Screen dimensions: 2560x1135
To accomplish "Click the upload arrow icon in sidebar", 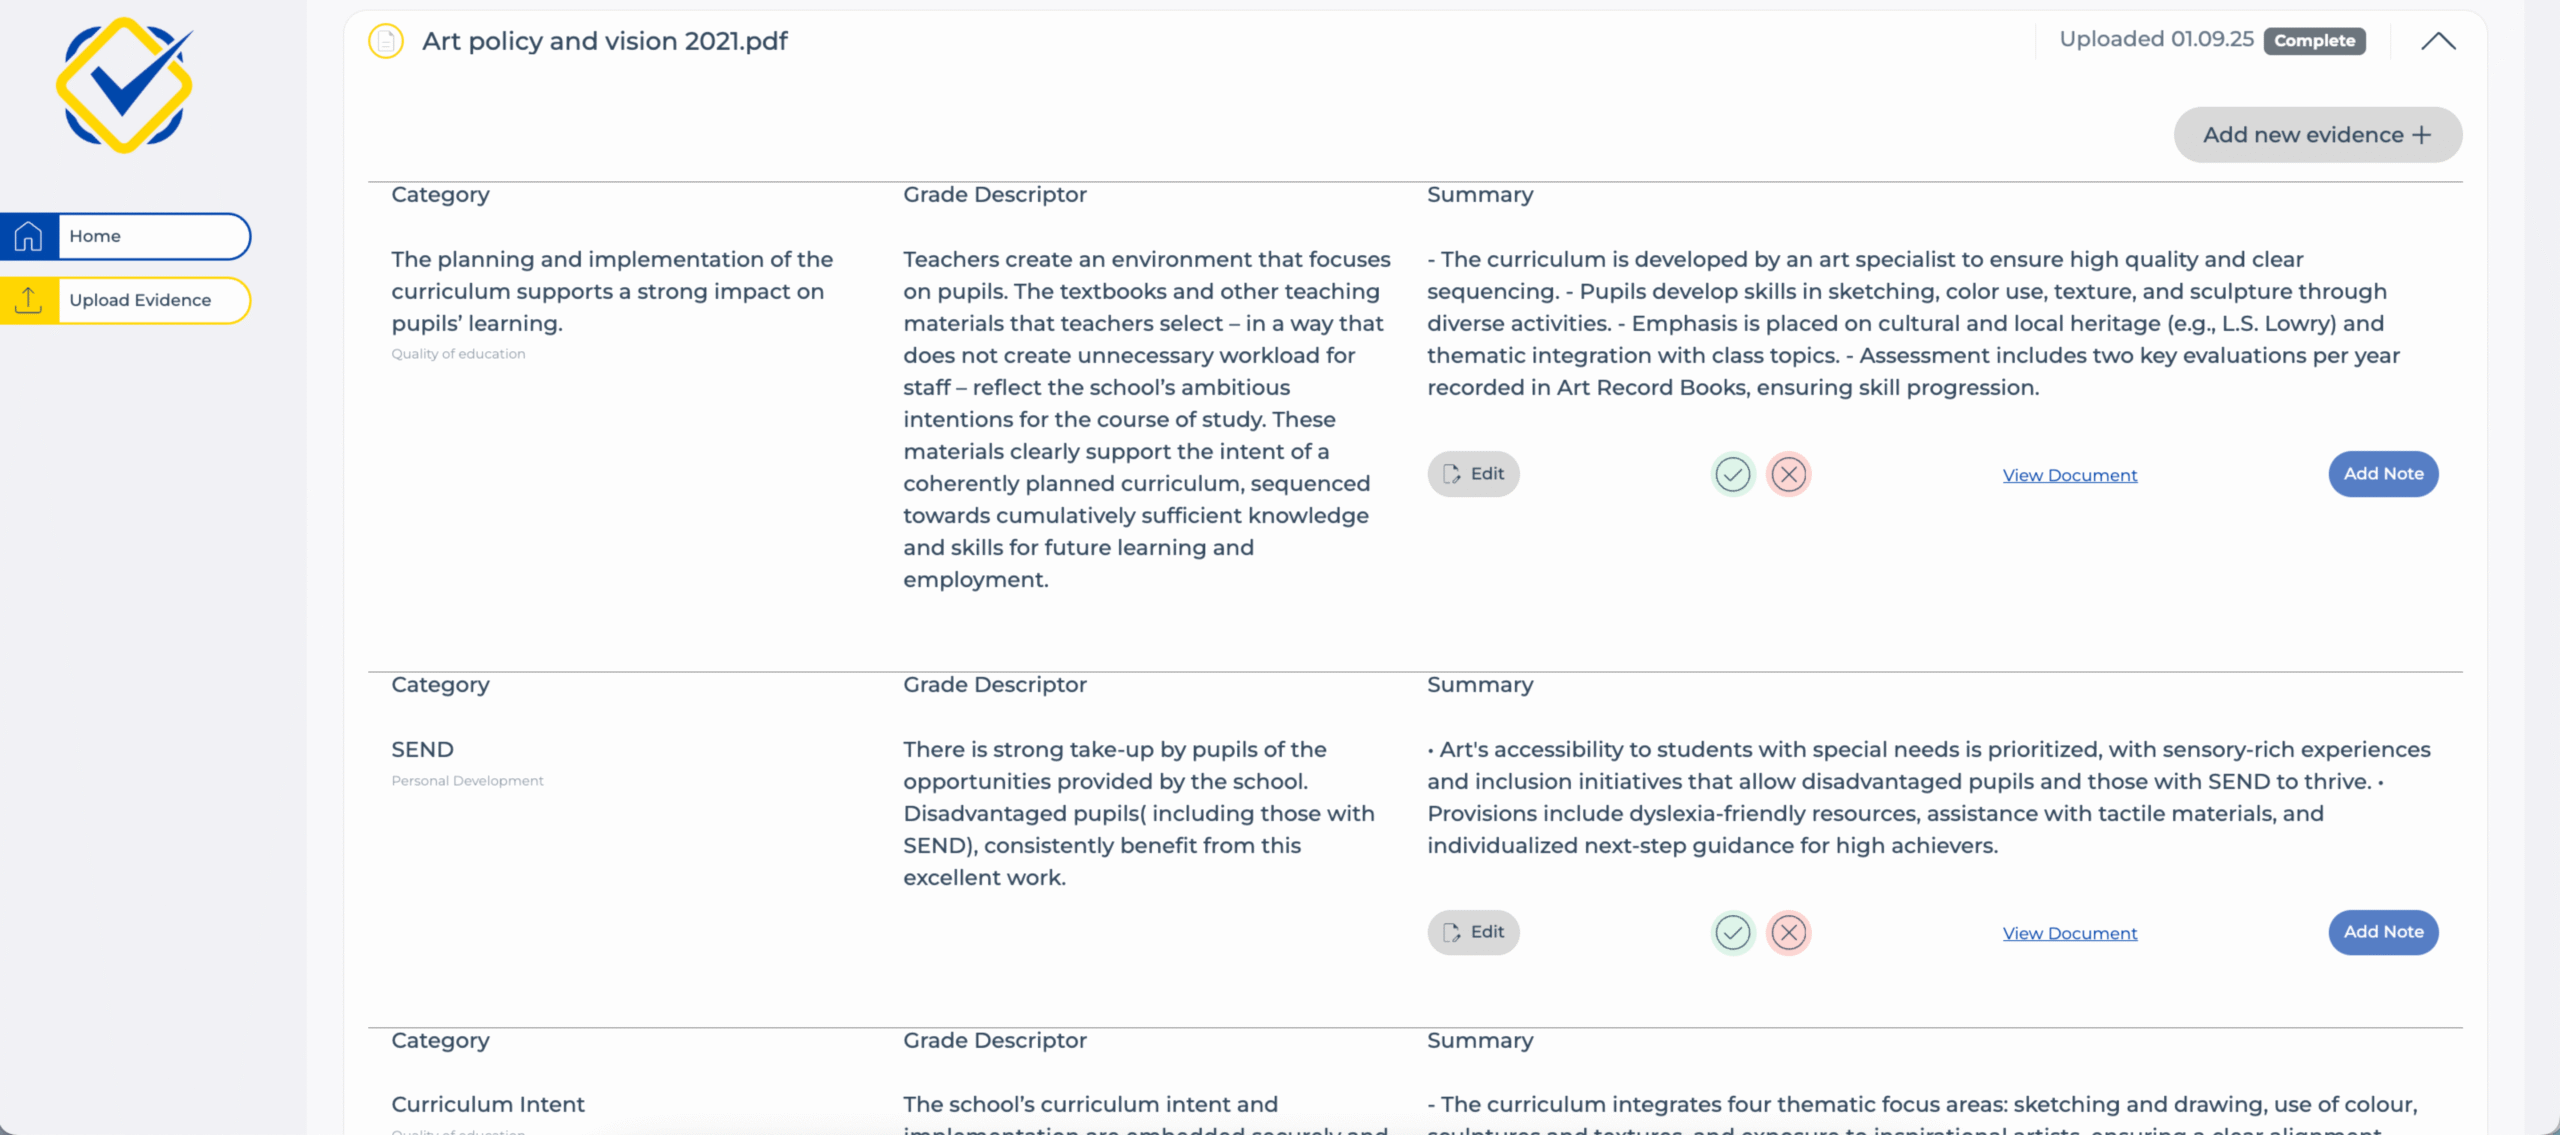I will point(29,301).
